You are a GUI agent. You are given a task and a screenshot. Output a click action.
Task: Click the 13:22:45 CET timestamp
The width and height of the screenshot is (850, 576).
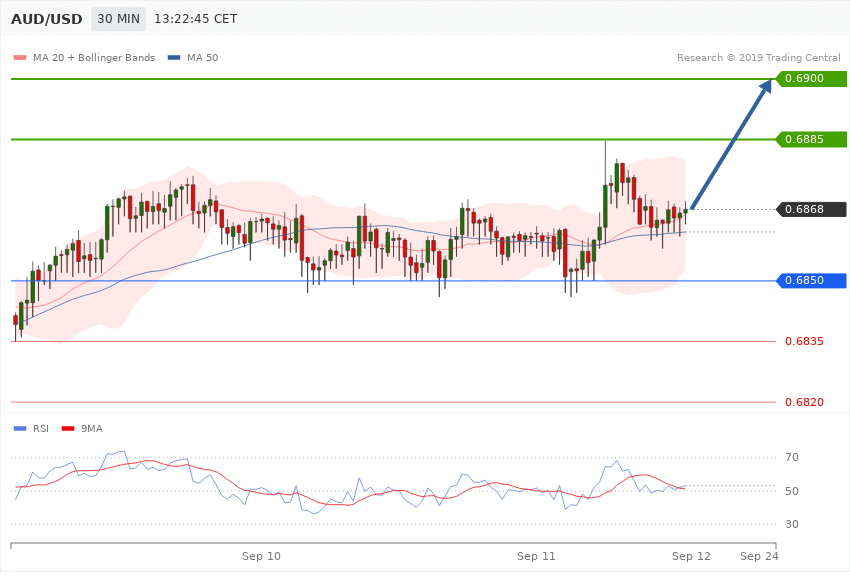(196, 19)
